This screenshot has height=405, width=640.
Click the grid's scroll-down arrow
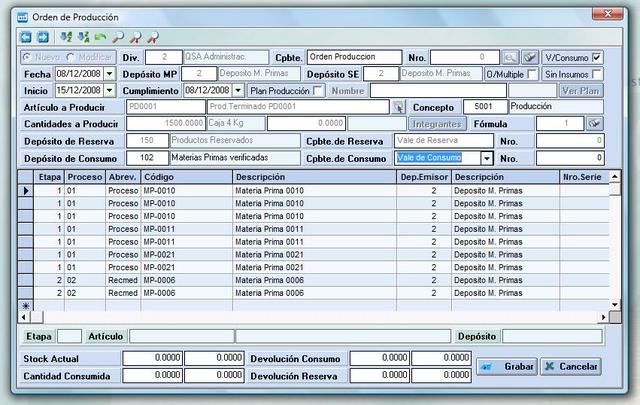(x=615, y=305)
